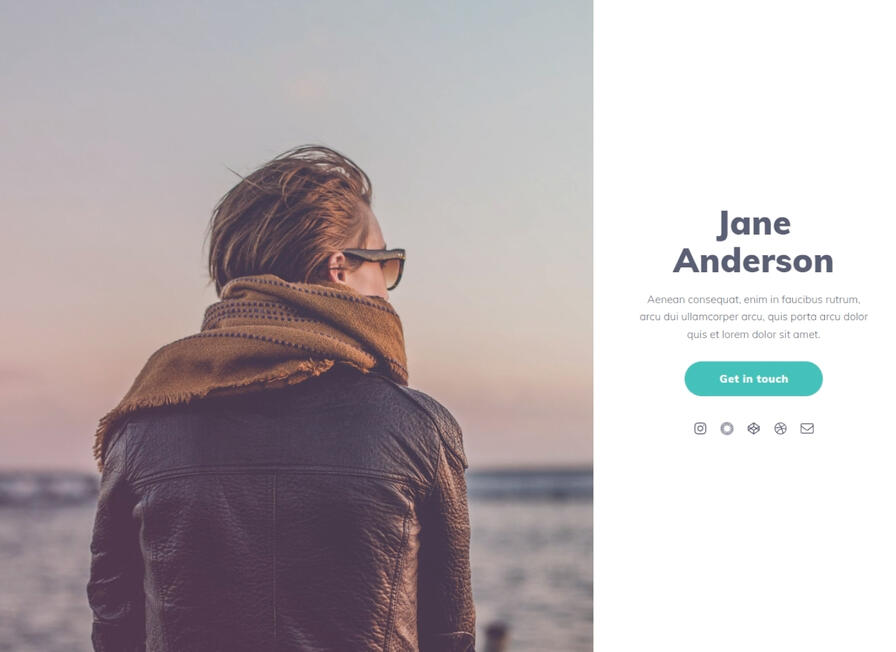
Task: Click the word Anderson in the title
Action: (753, 261)
